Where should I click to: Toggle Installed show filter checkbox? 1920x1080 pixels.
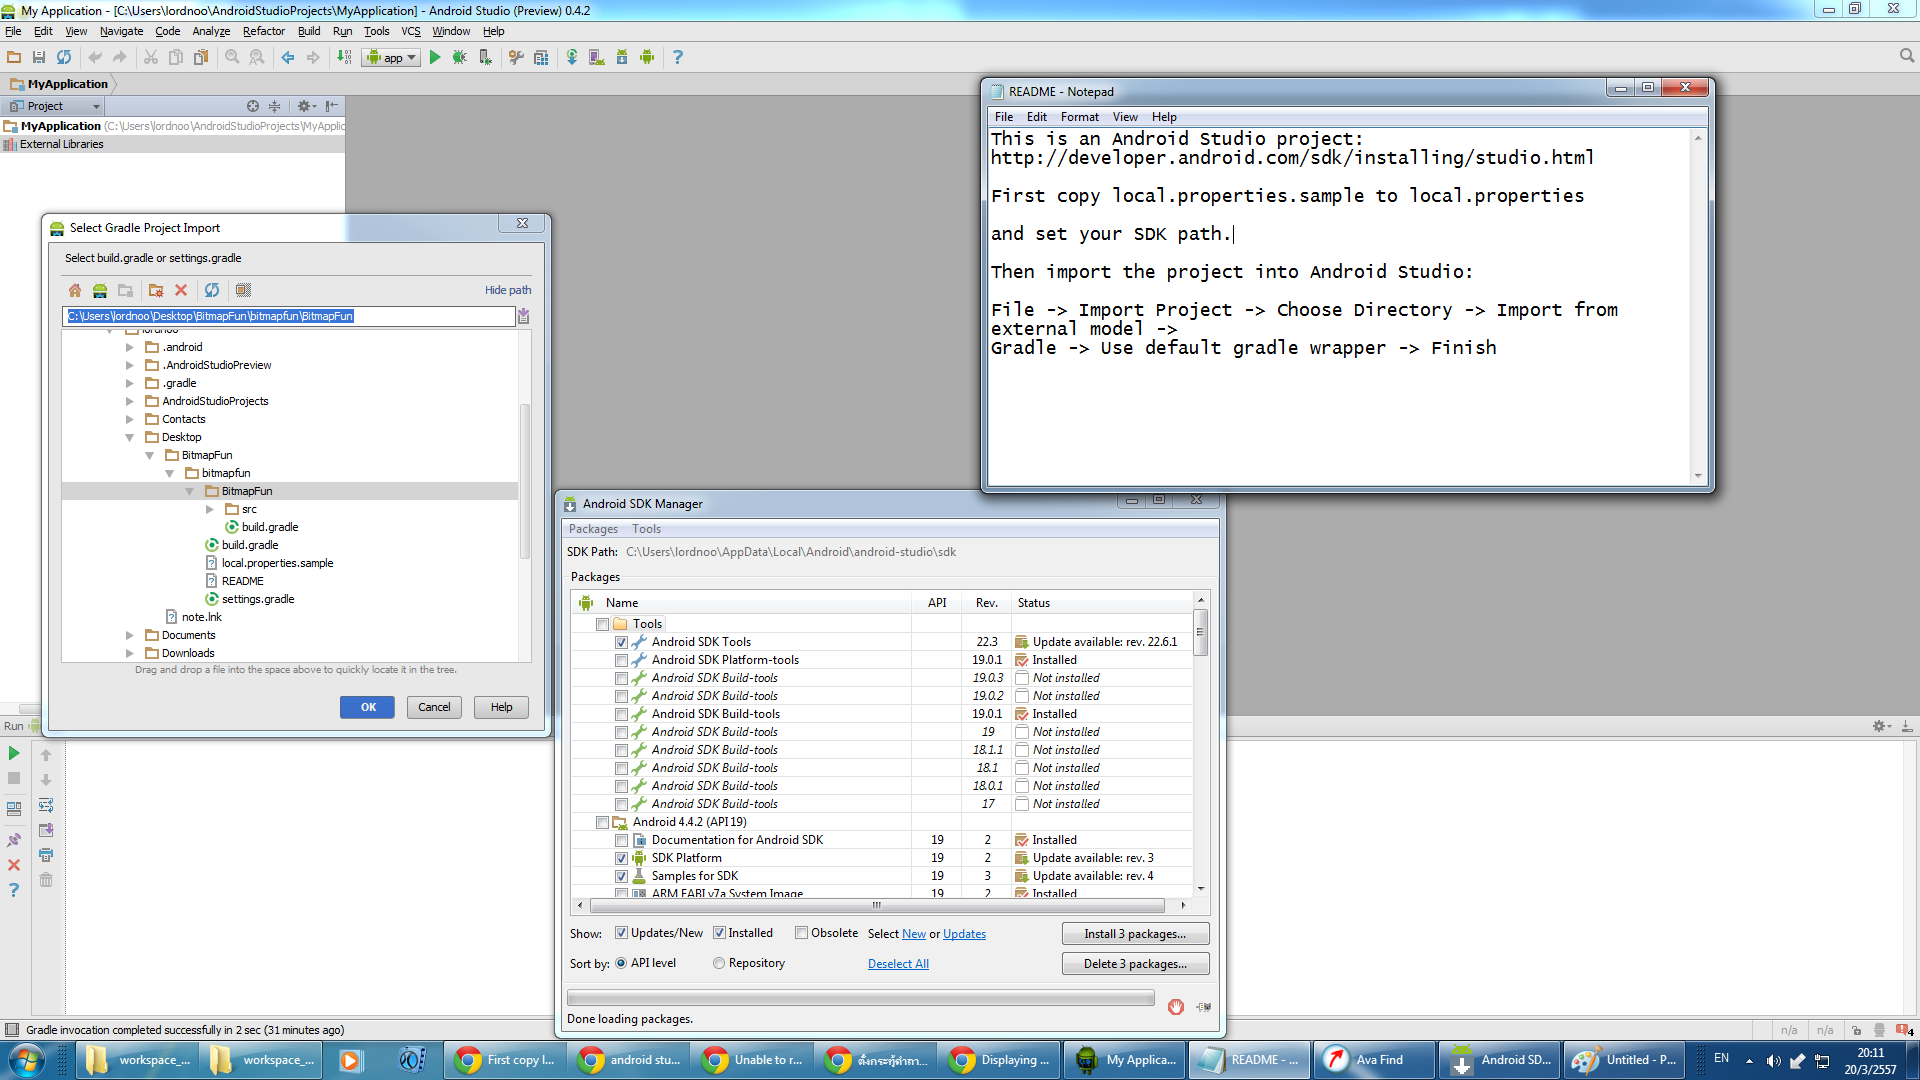[719, 933]
